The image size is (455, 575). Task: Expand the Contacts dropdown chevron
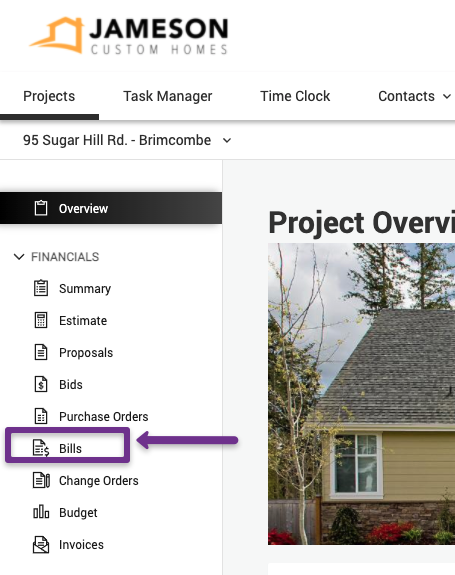tap(447, 96)
